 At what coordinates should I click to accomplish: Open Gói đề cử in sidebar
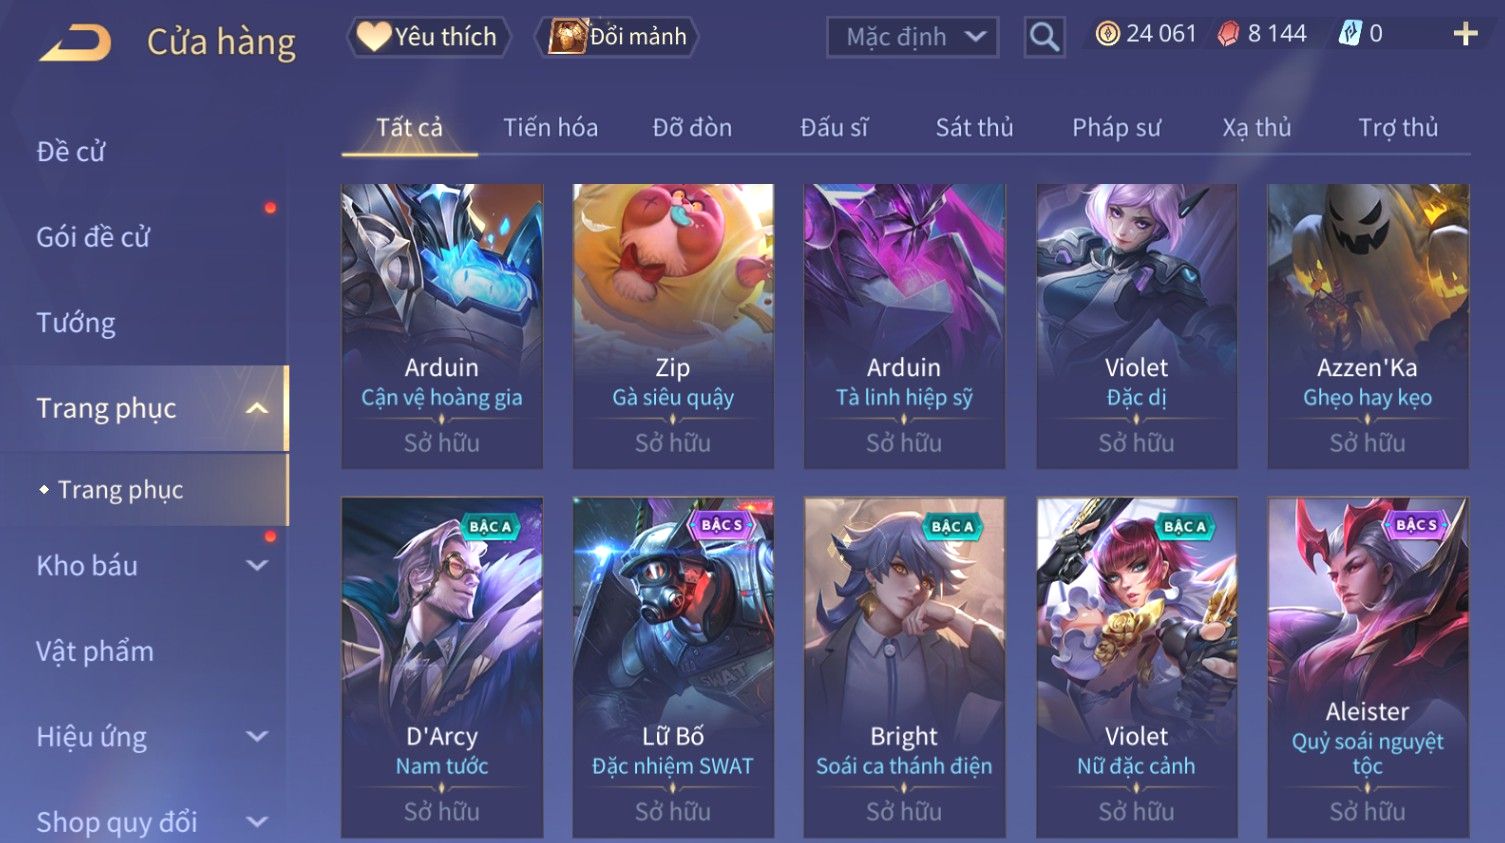[93, 237]
